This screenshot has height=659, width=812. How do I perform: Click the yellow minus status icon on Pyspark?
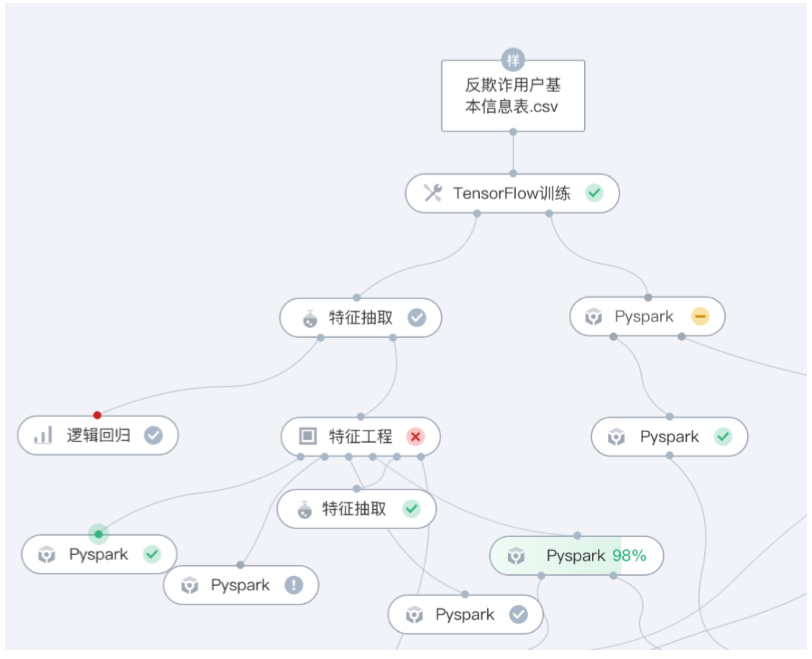pos(700,317)
